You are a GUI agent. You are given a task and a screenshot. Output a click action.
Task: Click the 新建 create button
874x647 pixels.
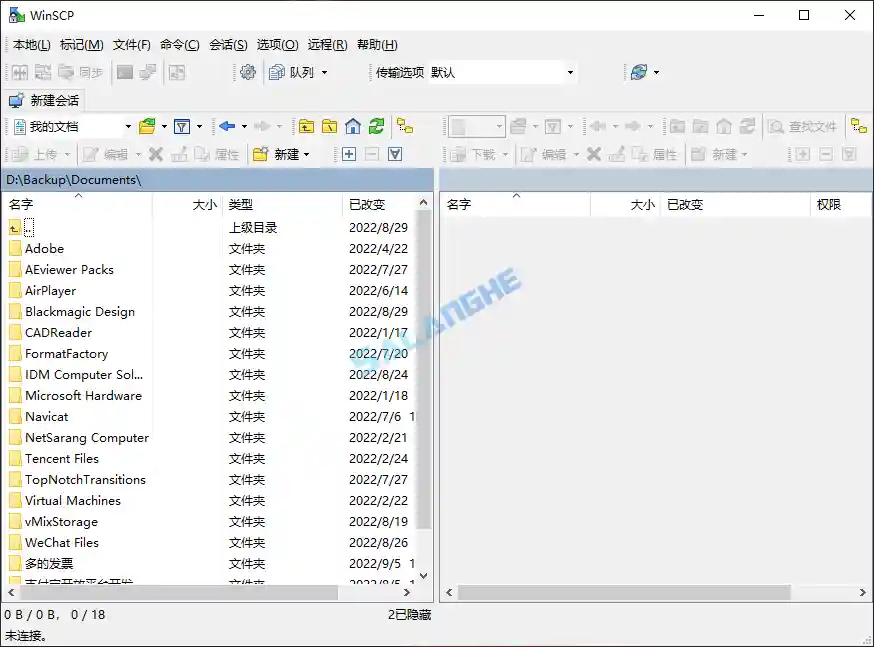coord(282,153)
